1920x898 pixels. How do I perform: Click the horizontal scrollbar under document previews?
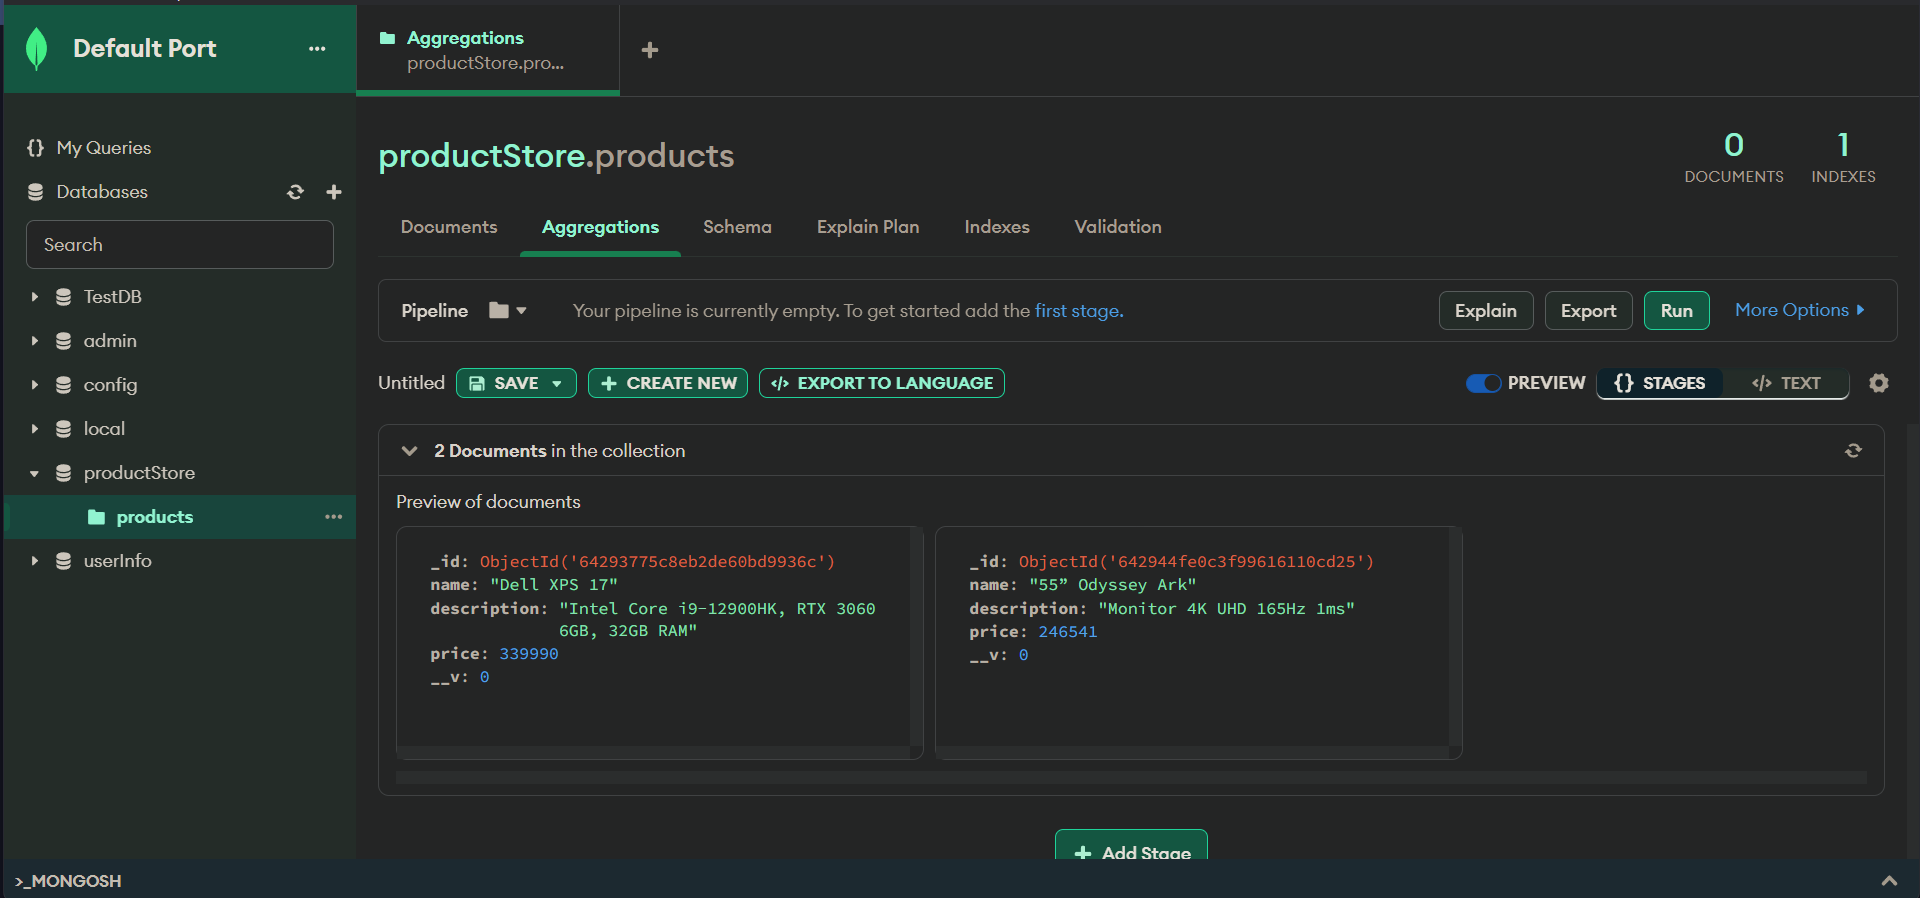(1130, 777)
